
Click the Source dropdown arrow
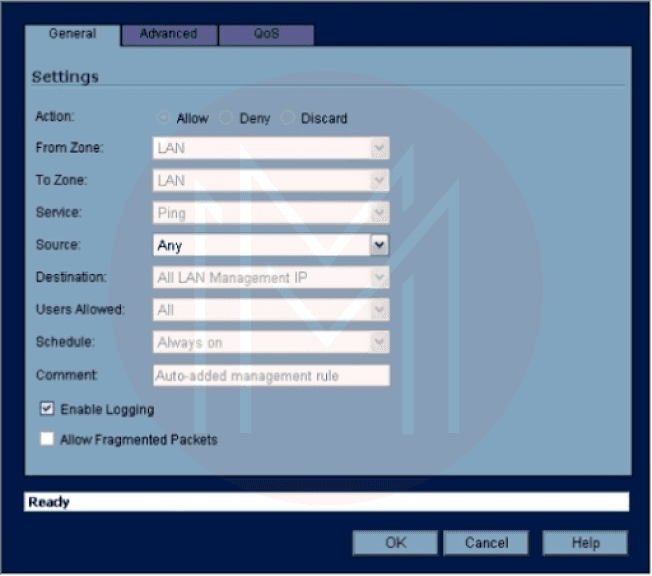point(379,245)
